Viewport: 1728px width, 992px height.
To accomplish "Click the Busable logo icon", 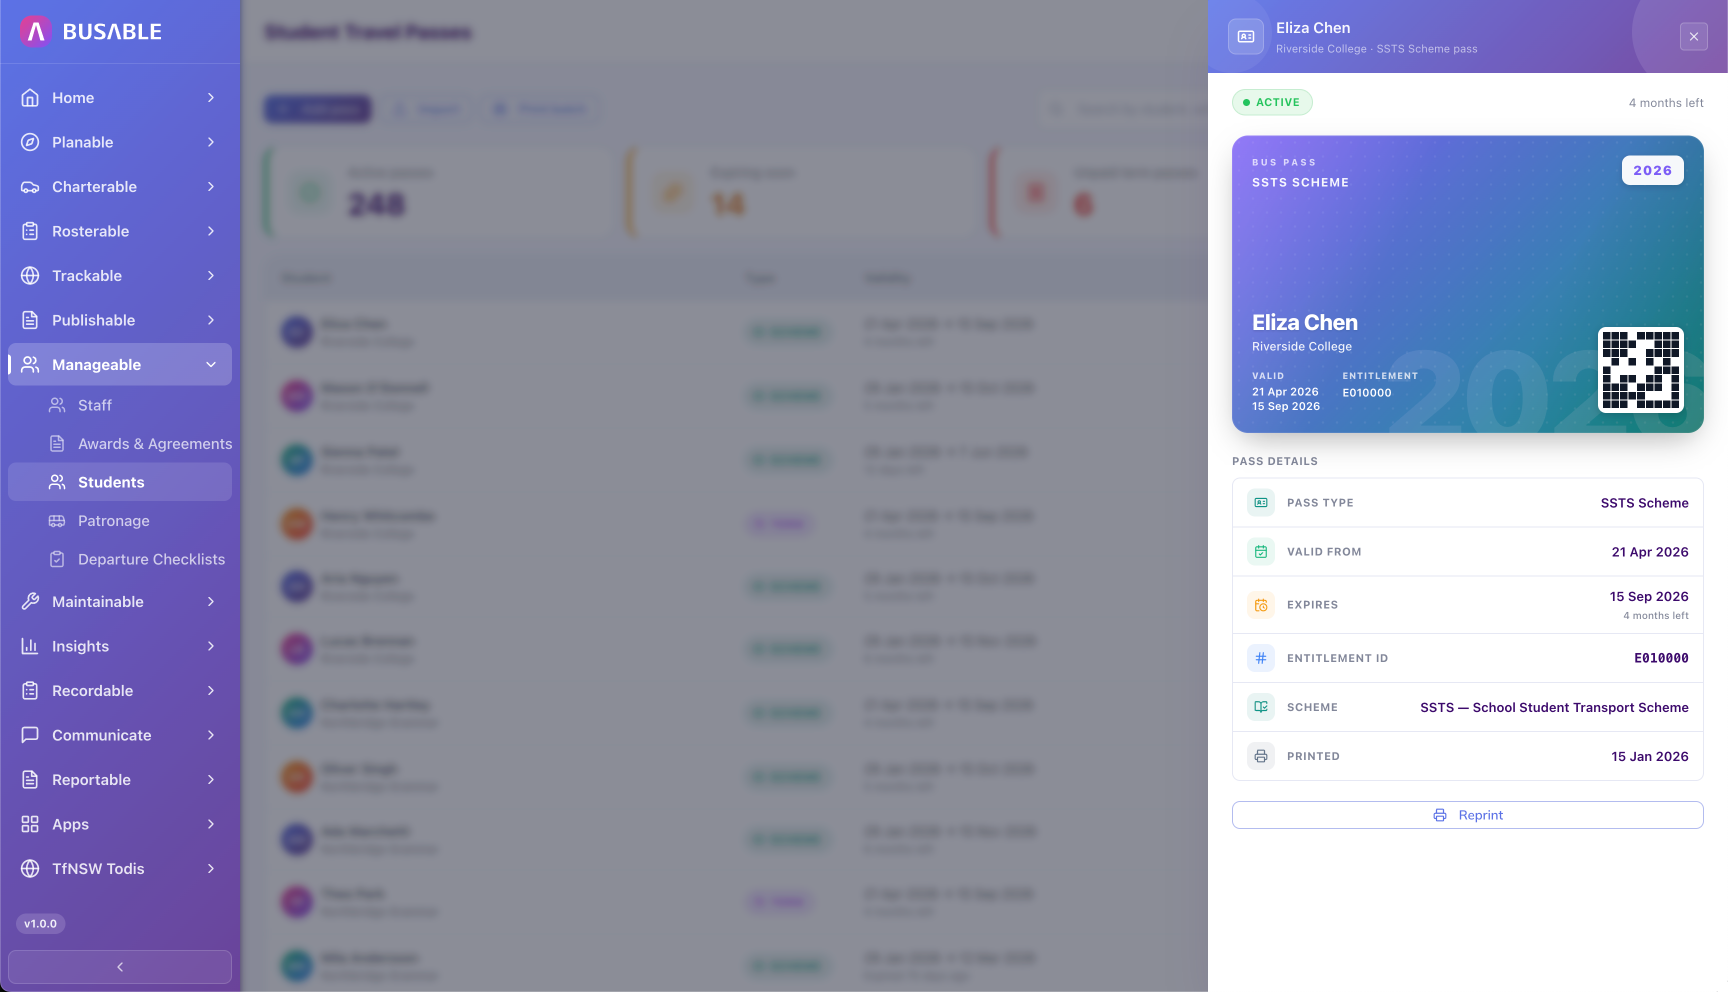I will [35, 32].
